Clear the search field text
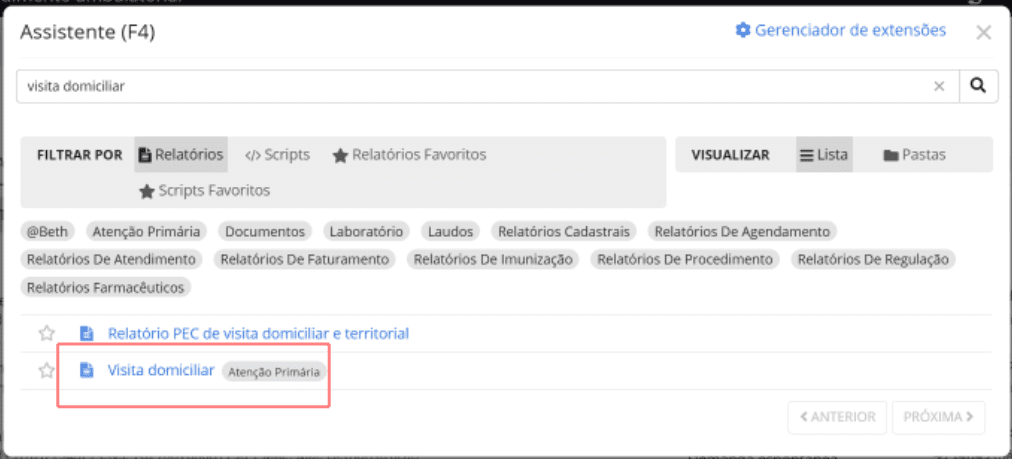Viewport: 1012px width, 459px height. tap(939, 86)
